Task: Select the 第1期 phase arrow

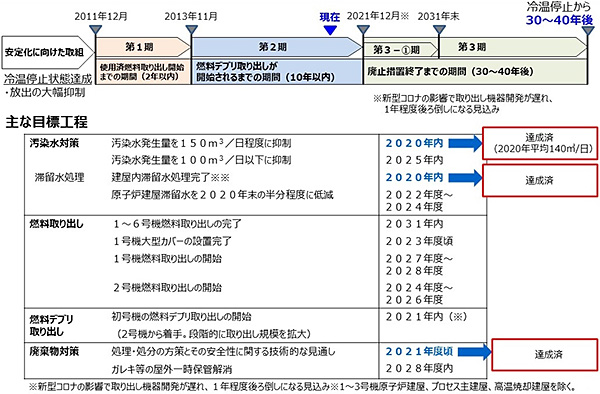Action: [143, 47]
